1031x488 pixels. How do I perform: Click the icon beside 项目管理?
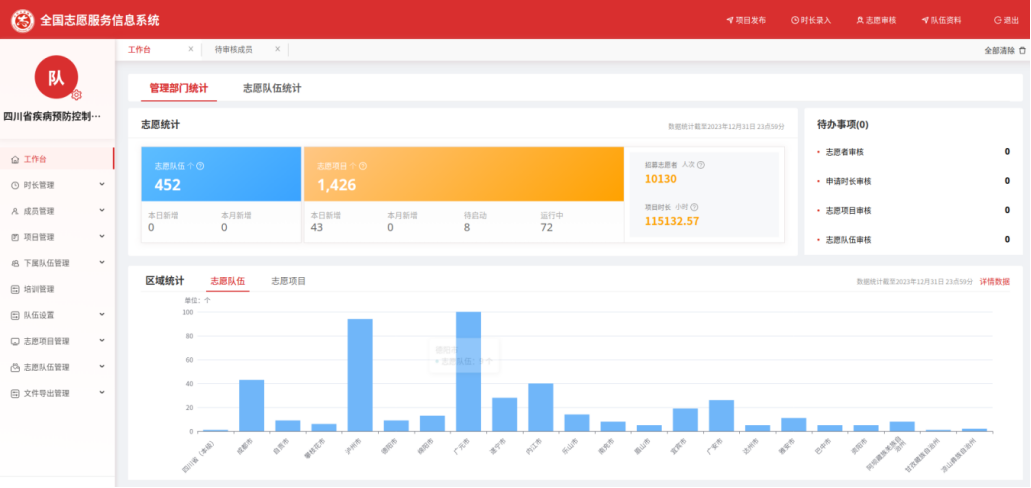tap(15, 237)
